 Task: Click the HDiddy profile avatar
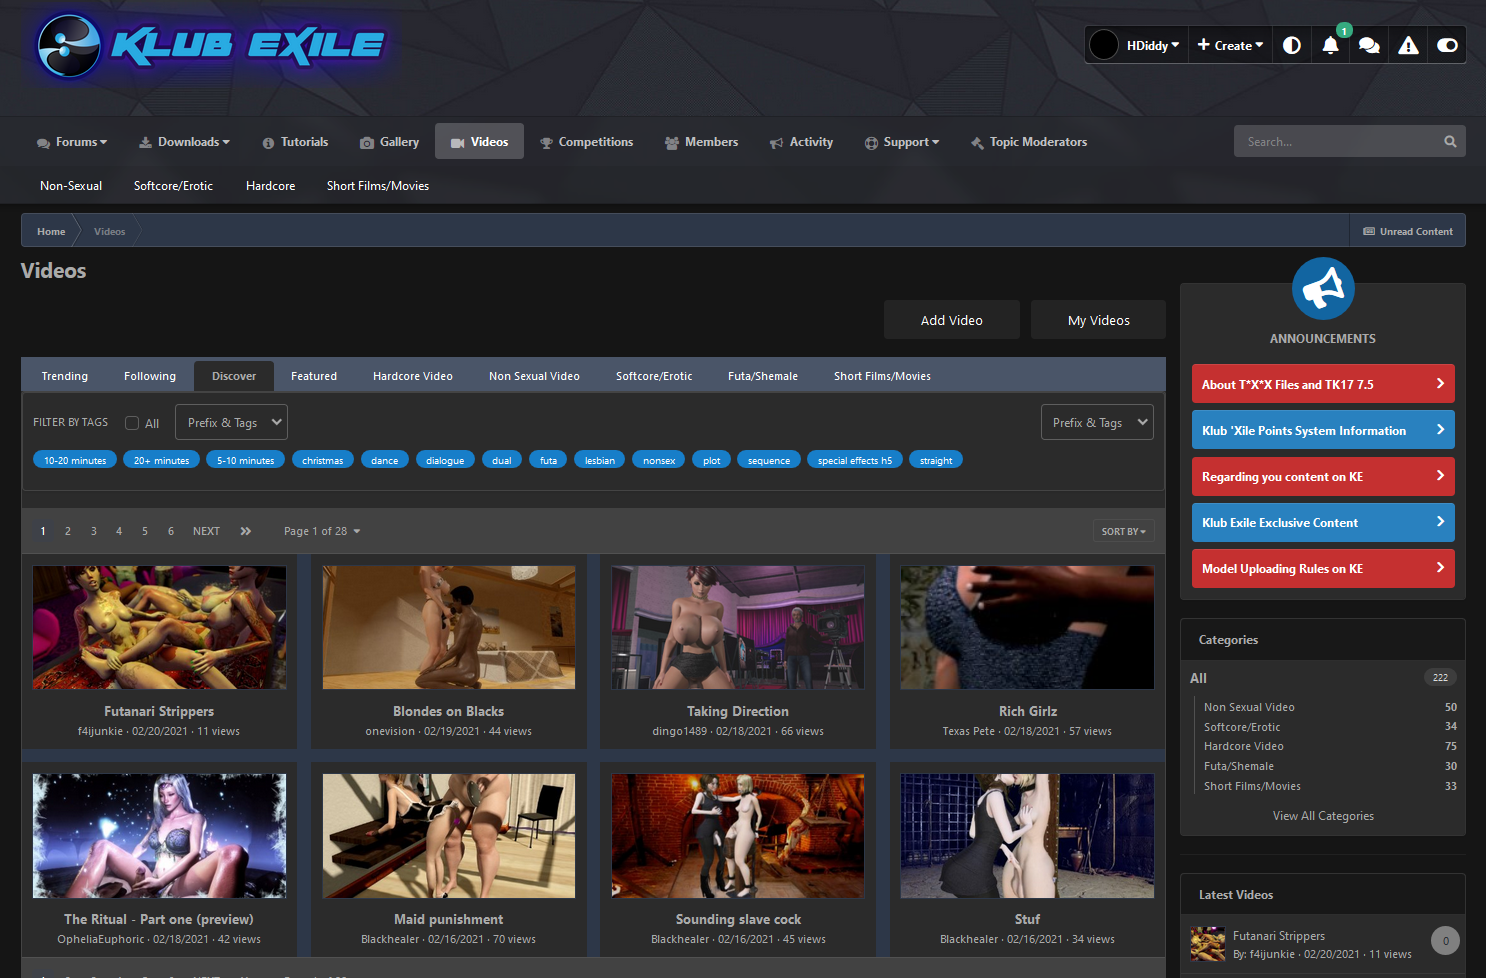1104,45
